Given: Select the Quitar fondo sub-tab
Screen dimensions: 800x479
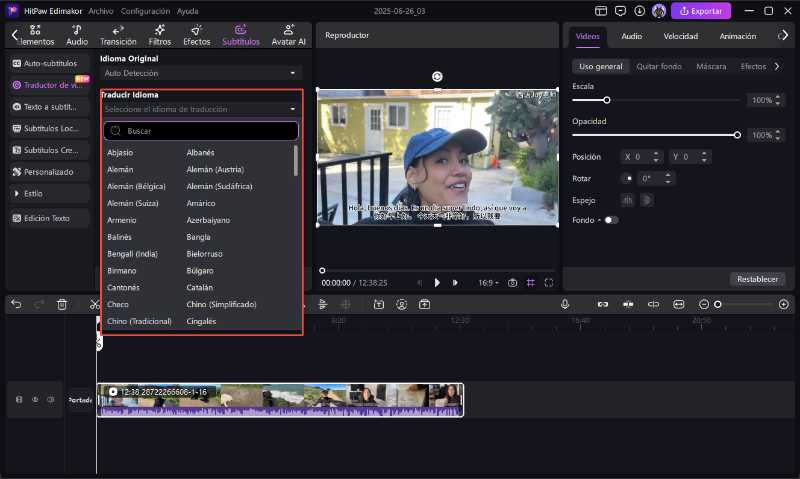Looking at the screenshot, I should pyautogui.click(x=659, y=66).
